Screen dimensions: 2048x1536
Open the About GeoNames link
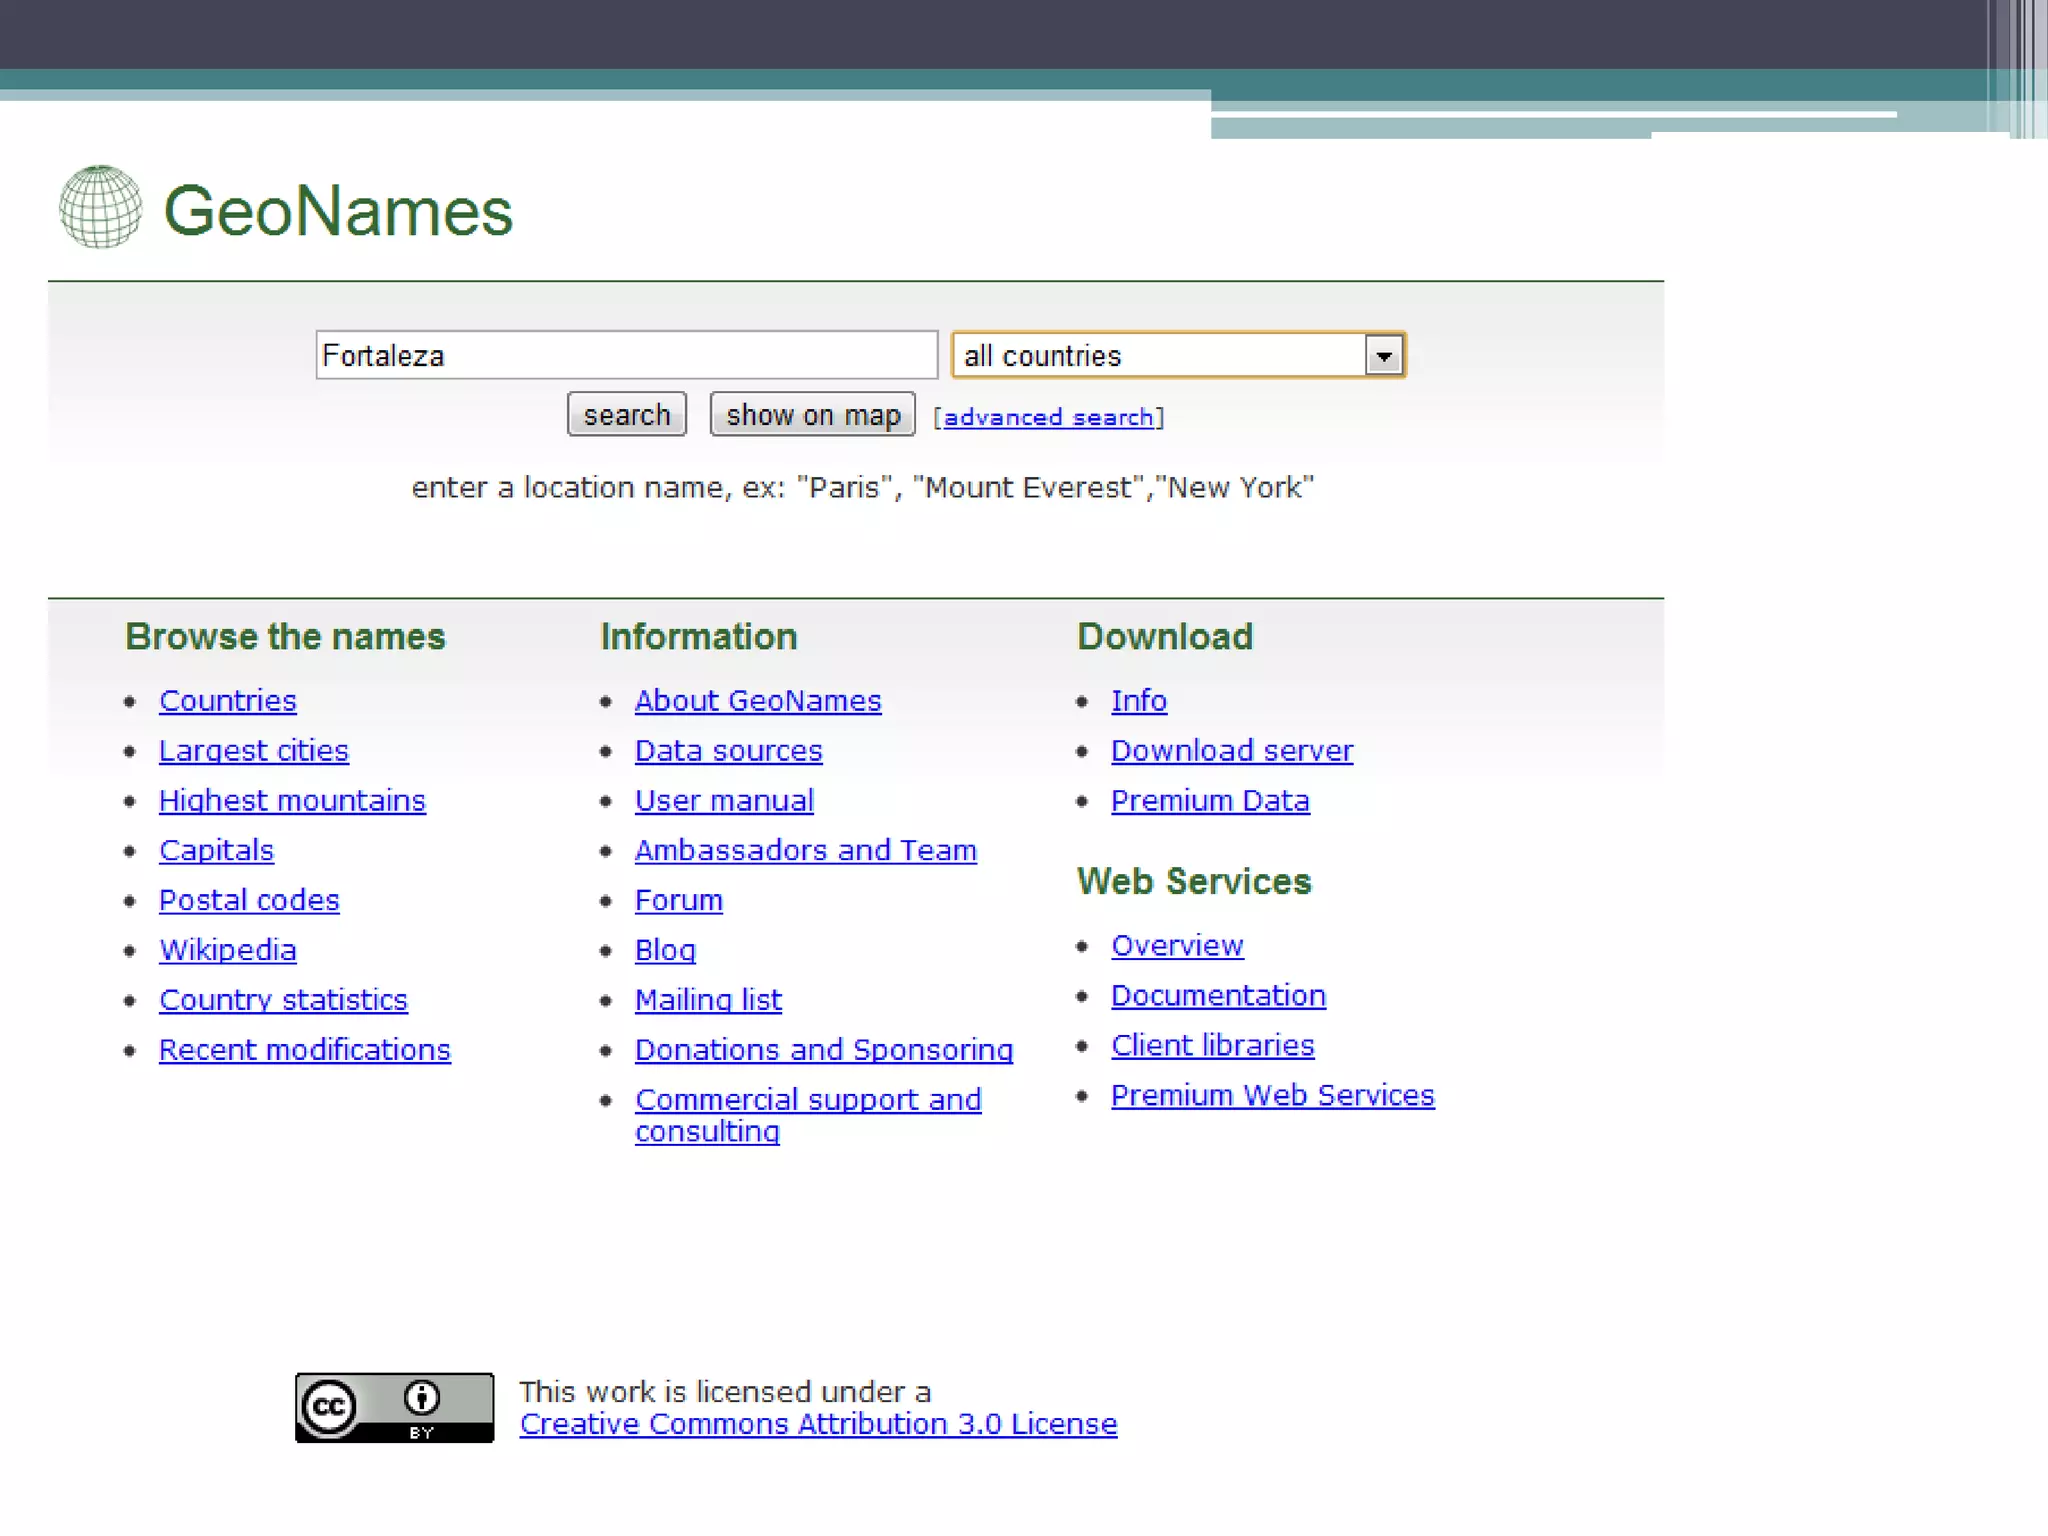point(758,700)
